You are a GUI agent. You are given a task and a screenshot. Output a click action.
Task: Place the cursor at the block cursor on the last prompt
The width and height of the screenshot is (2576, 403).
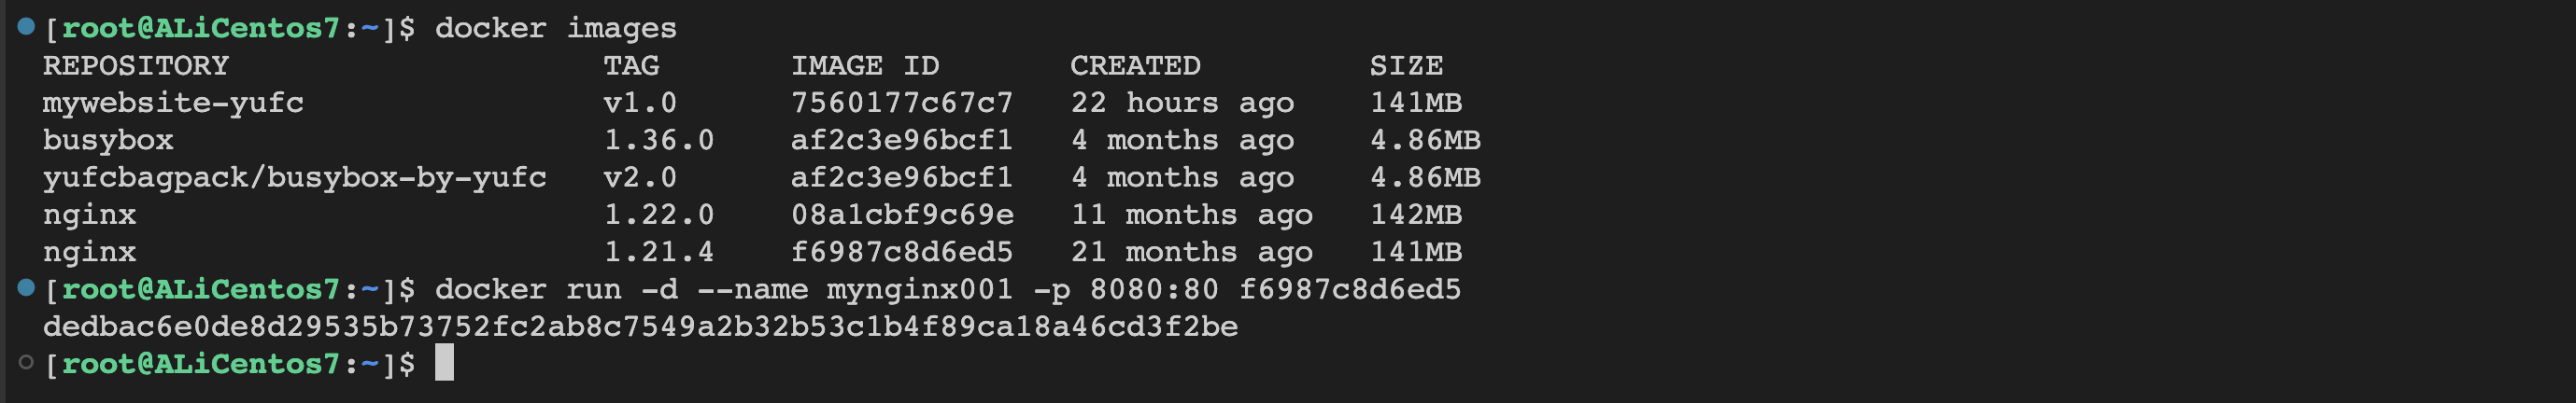[x=444, y=362]
